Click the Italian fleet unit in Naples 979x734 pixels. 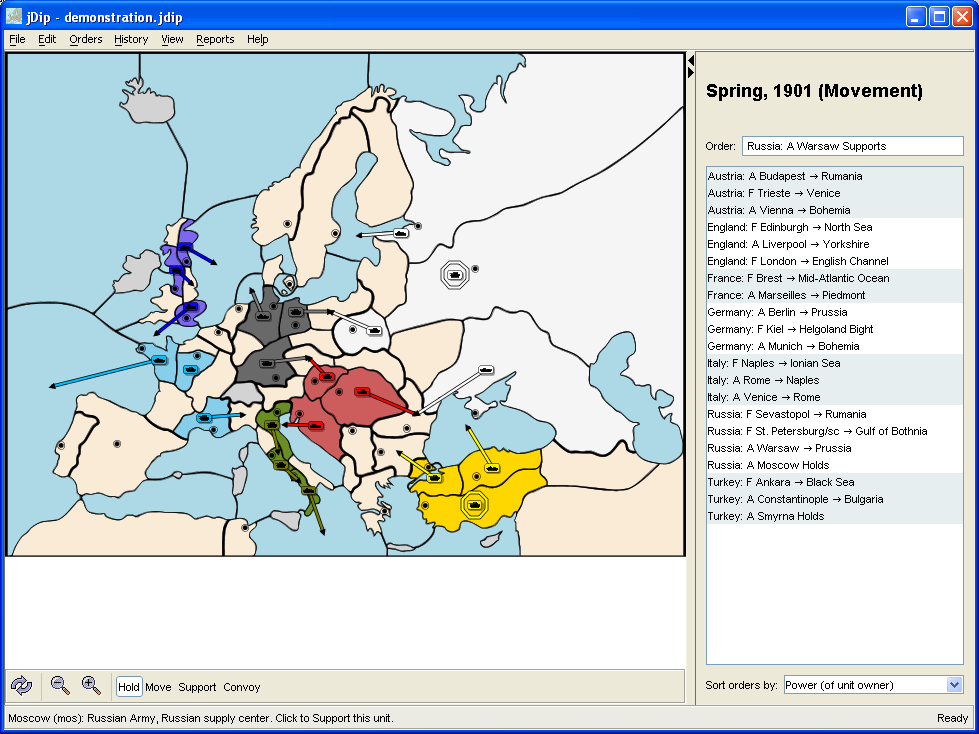tap(308, 491)
